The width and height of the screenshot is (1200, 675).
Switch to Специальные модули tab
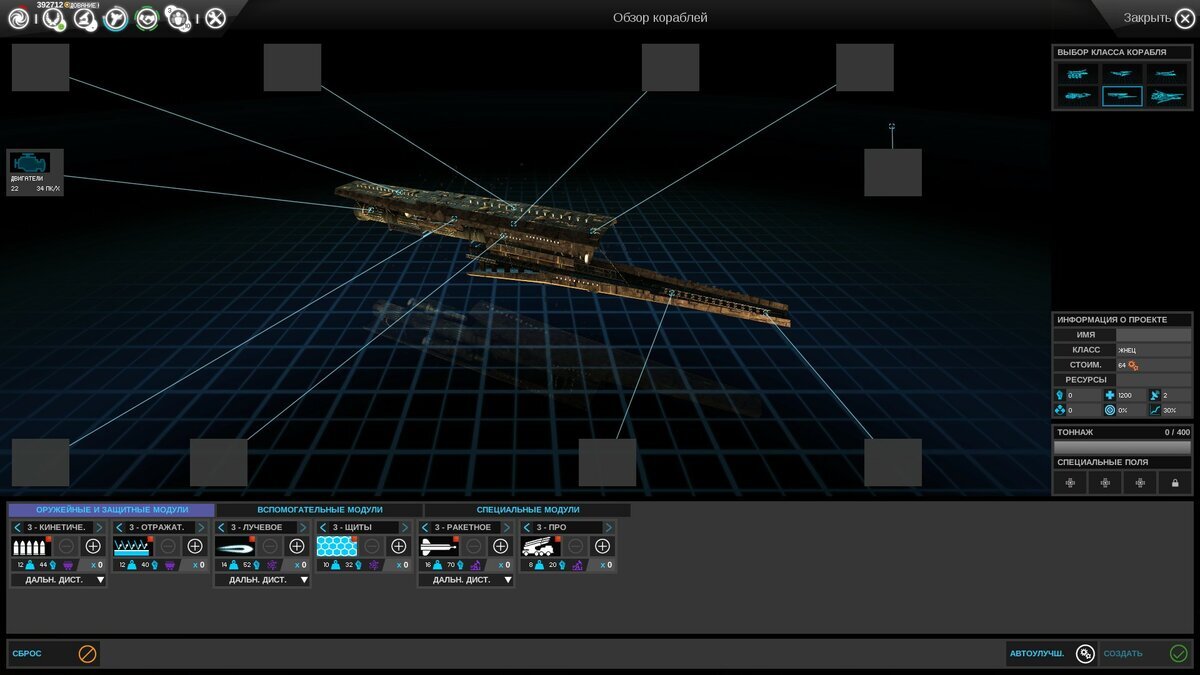point(527,510)
